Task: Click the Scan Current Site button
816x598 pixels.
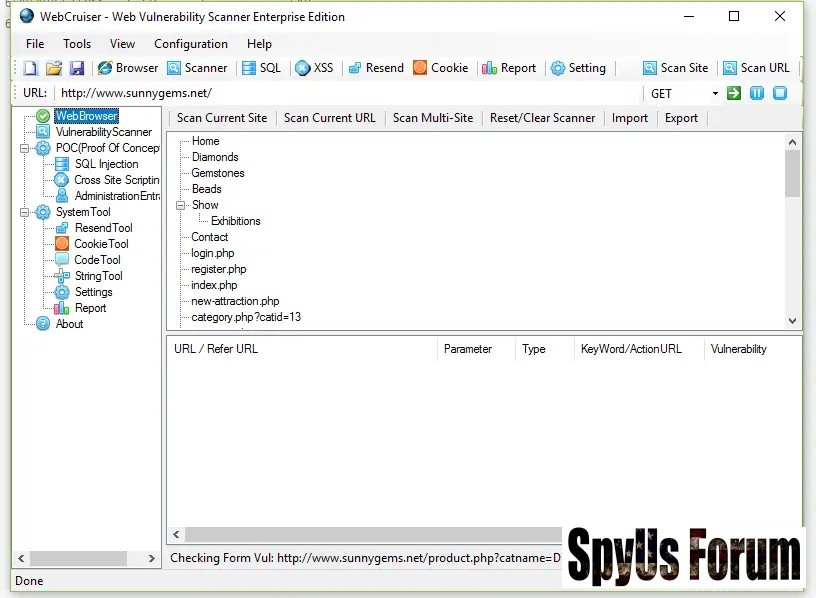Action: [222, 118]
